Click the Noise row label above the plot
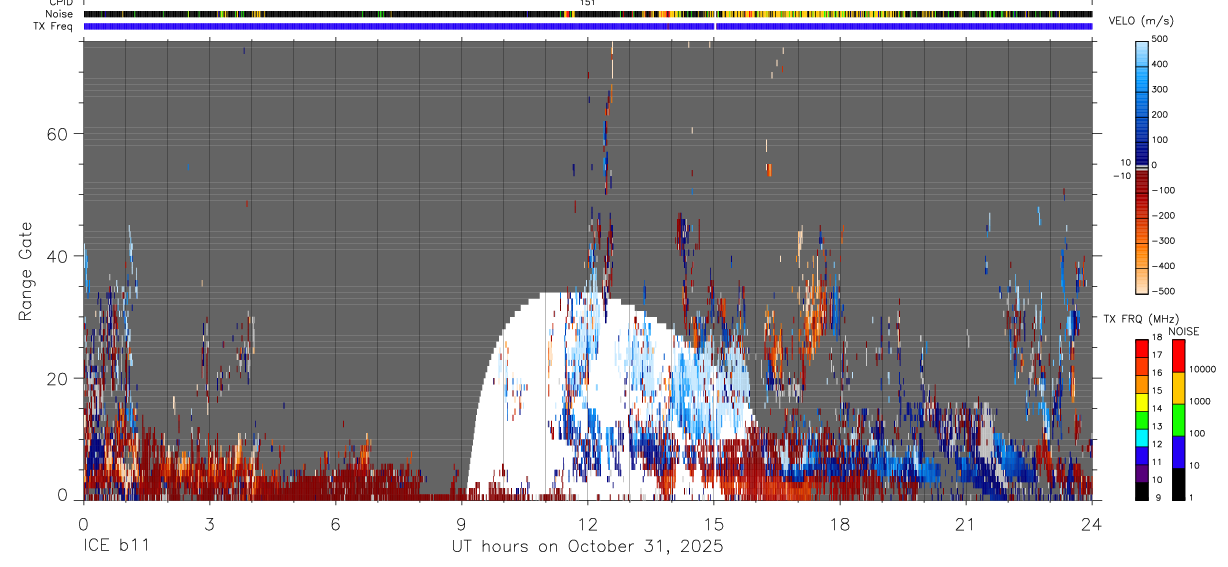Screen dimensions: 1228x567 click(59, 14)
